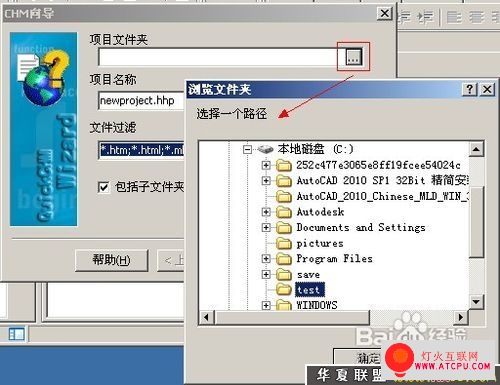Click the folder tree's vertical scrollbar down arrow

476,302
